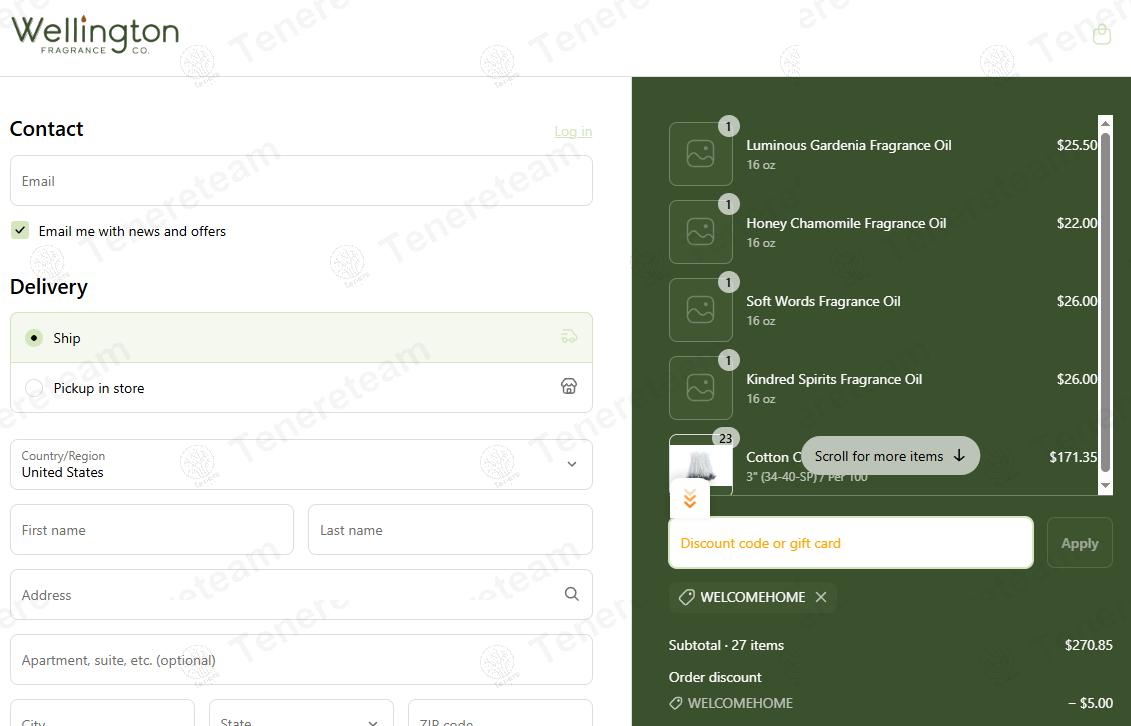Focus the Discount code or gift card field
Image resolution: width=1131 pixels, height=726 pixels.
pyautogui.click(x=850, y=543)
